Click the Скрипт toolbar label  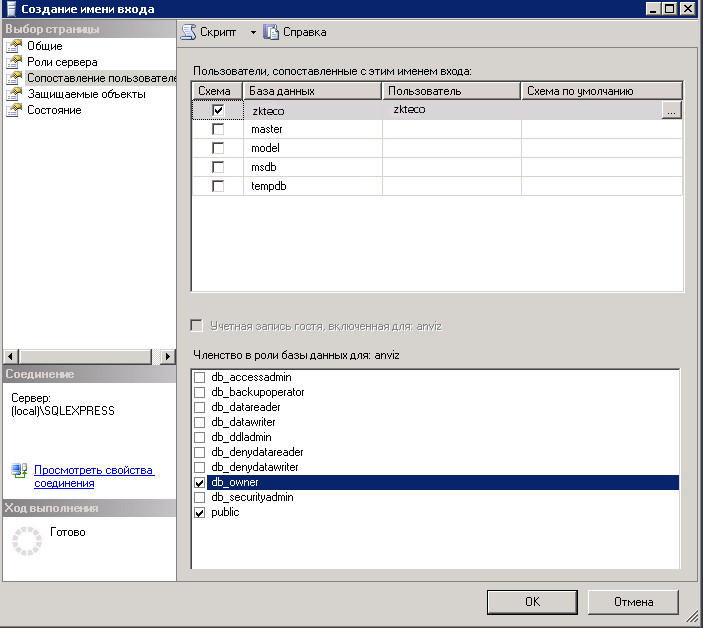pyautogui.click(x=218, y=32)
